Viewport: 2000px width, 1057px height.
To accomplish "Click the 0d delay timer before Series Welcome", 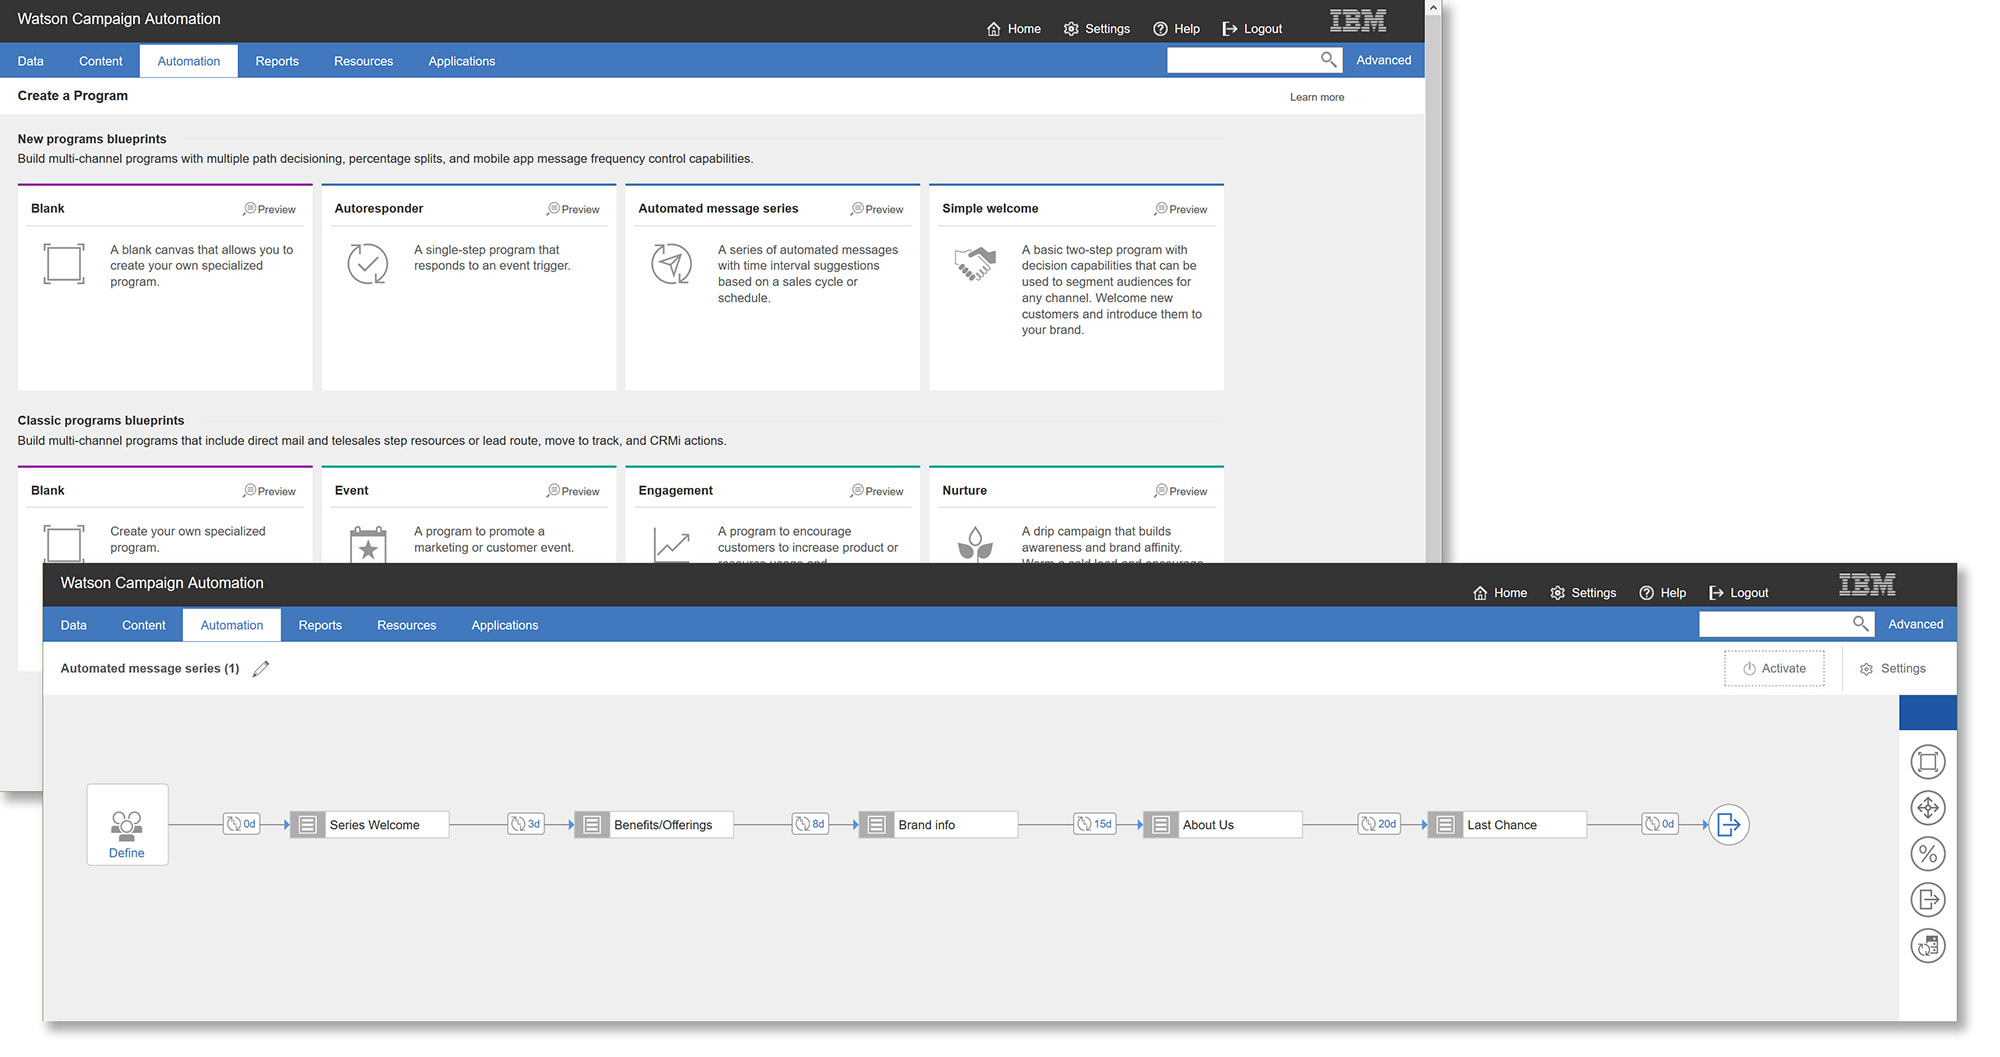I will 241,824.
